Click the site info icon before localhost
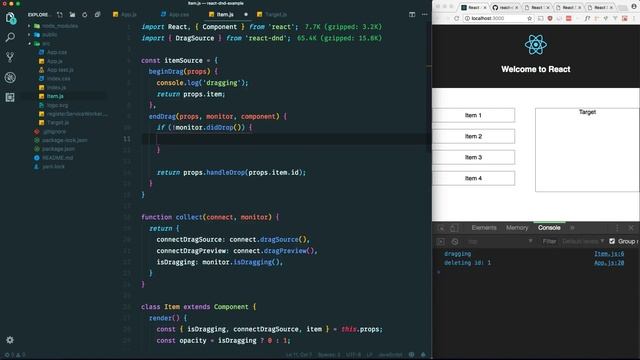Viewport: 640px width, 360px height. [467, 18]
